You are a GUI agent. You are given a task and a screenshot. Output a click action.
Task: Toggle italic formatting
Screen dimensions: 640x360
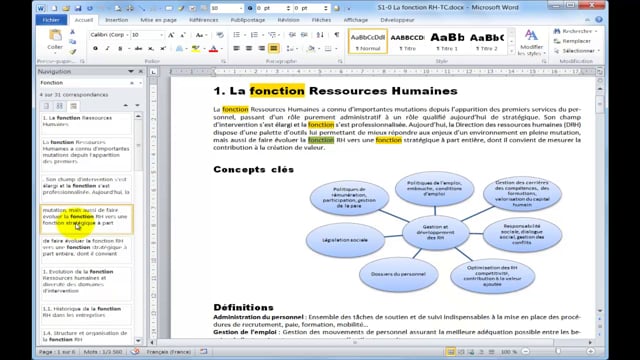click(107, 49)
